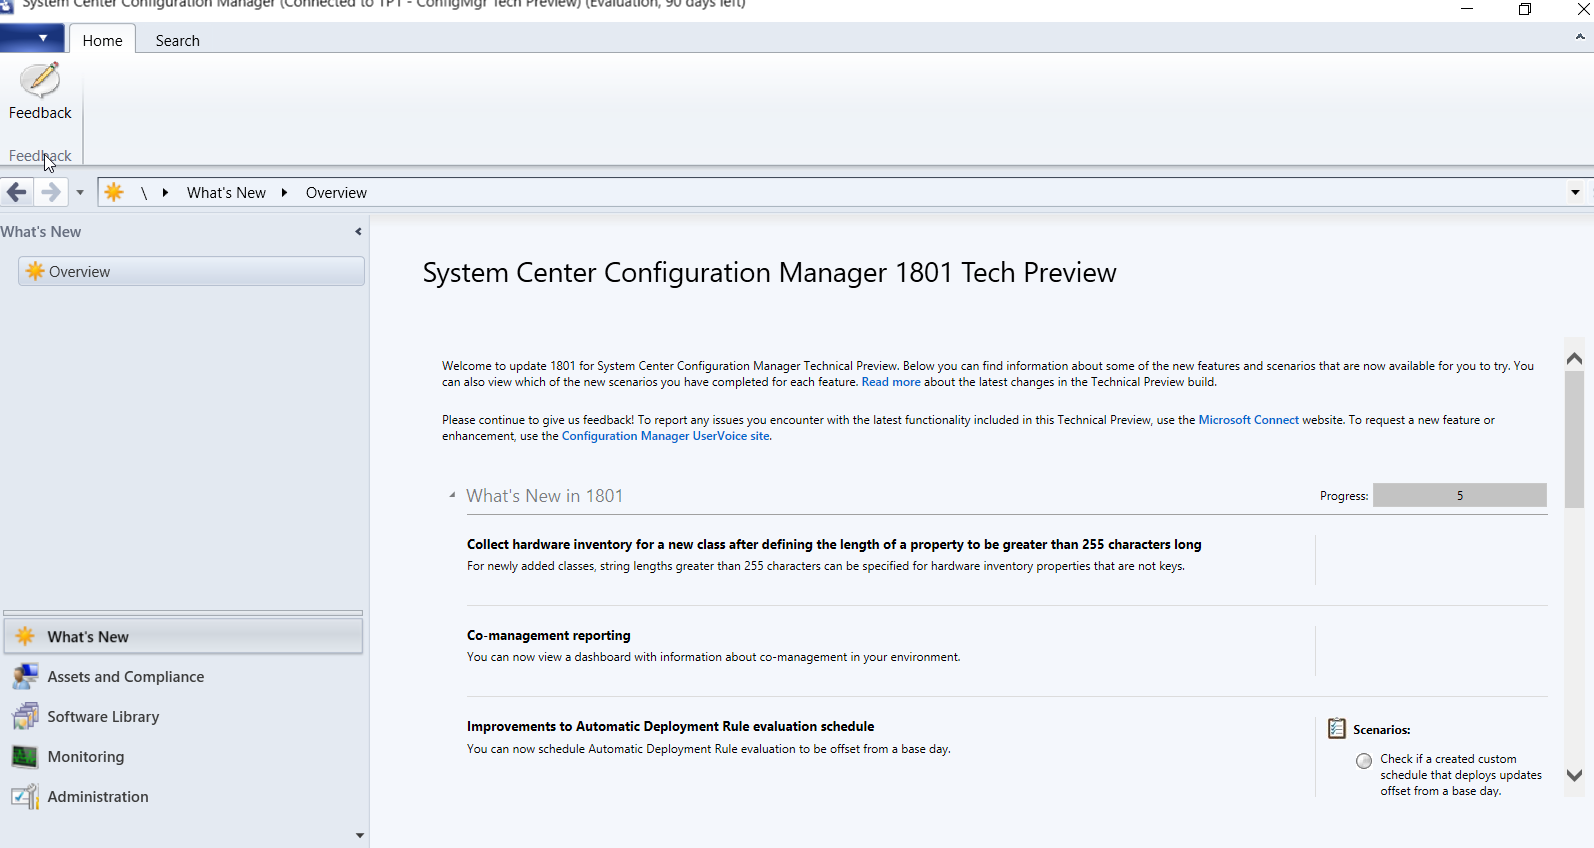Minimize the ribbon using the caret

click(1580, 37)
